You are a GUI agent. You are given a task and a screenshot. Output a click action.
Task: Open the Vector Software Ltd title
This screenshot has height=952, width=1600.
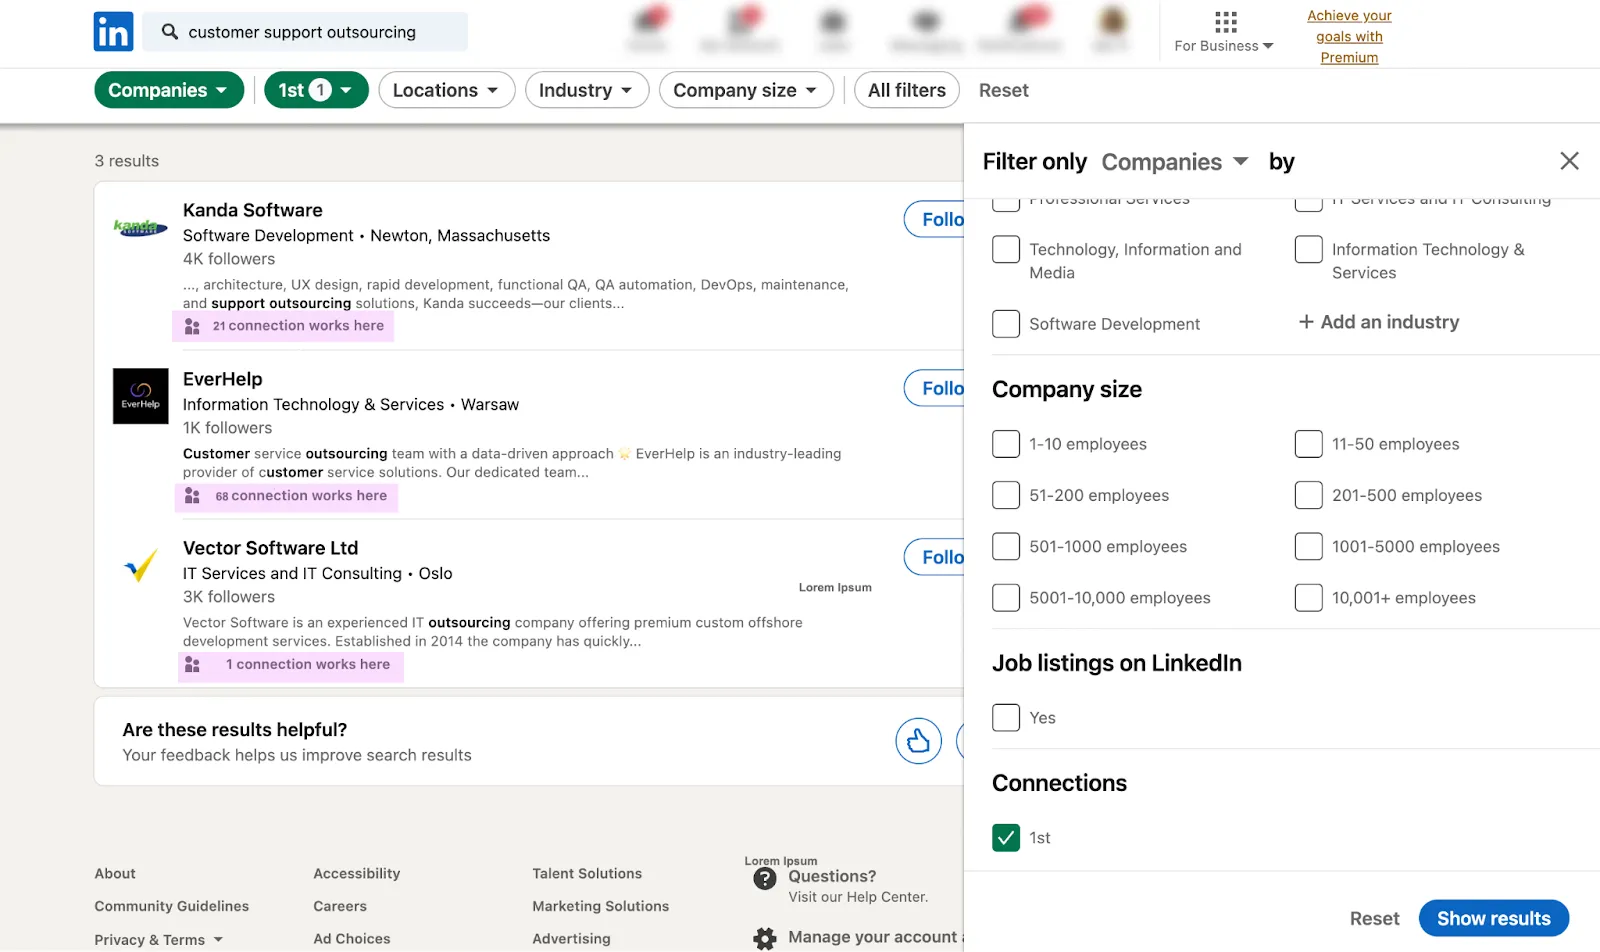(x=270, y=548)
